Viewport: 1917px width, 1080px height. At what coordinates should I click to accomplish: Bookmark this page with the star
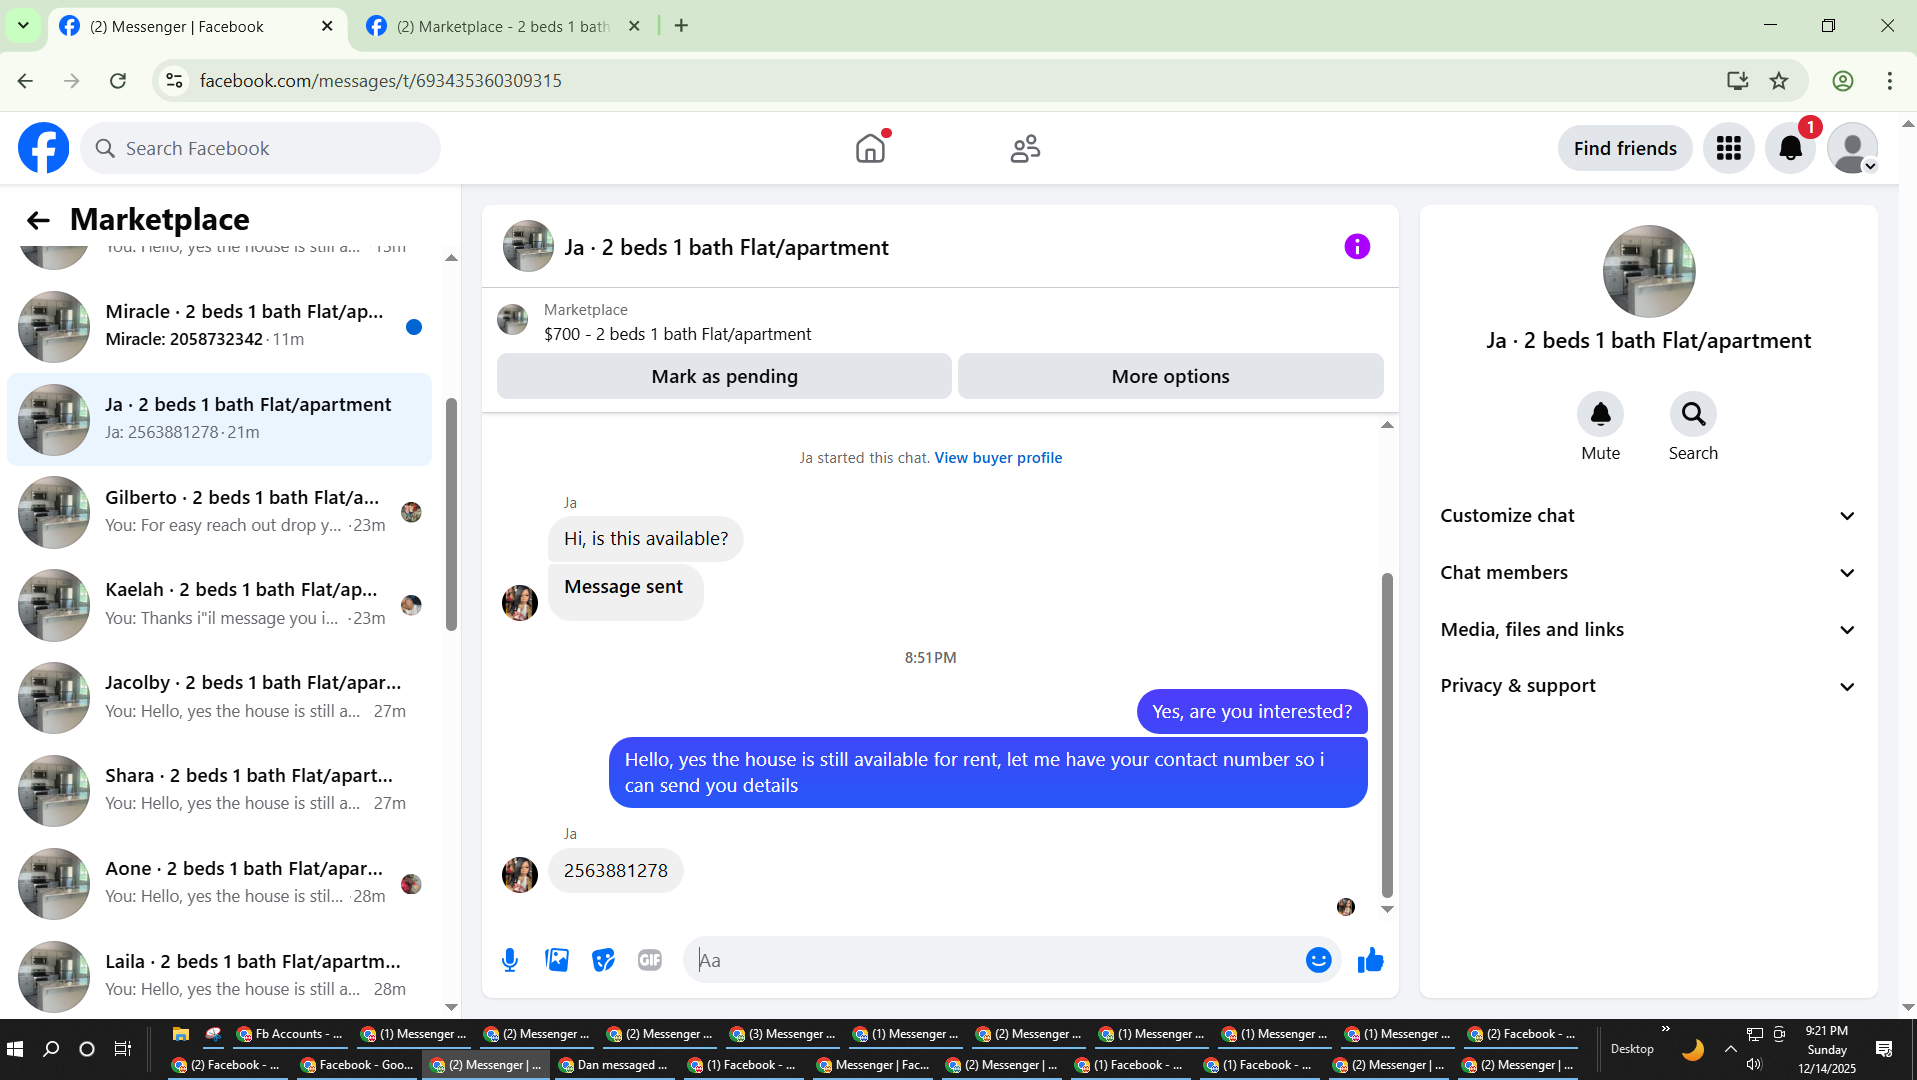click(x=1779, y=81)
